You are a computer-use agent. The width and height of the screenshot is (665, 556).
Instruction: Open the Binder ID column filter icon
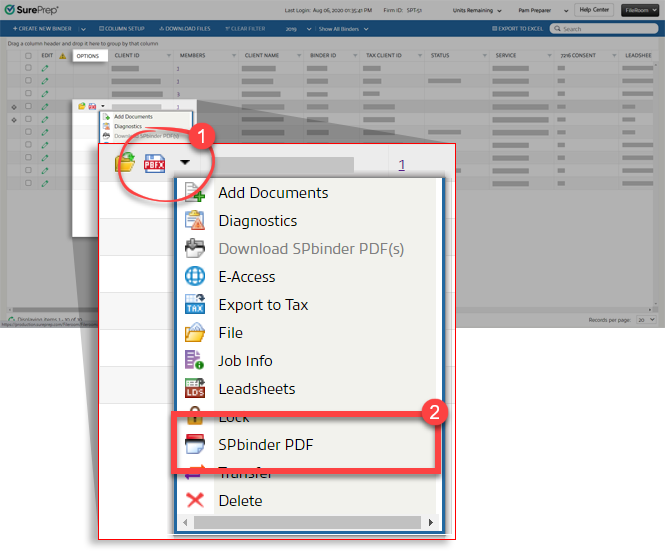tap(355, 56)
